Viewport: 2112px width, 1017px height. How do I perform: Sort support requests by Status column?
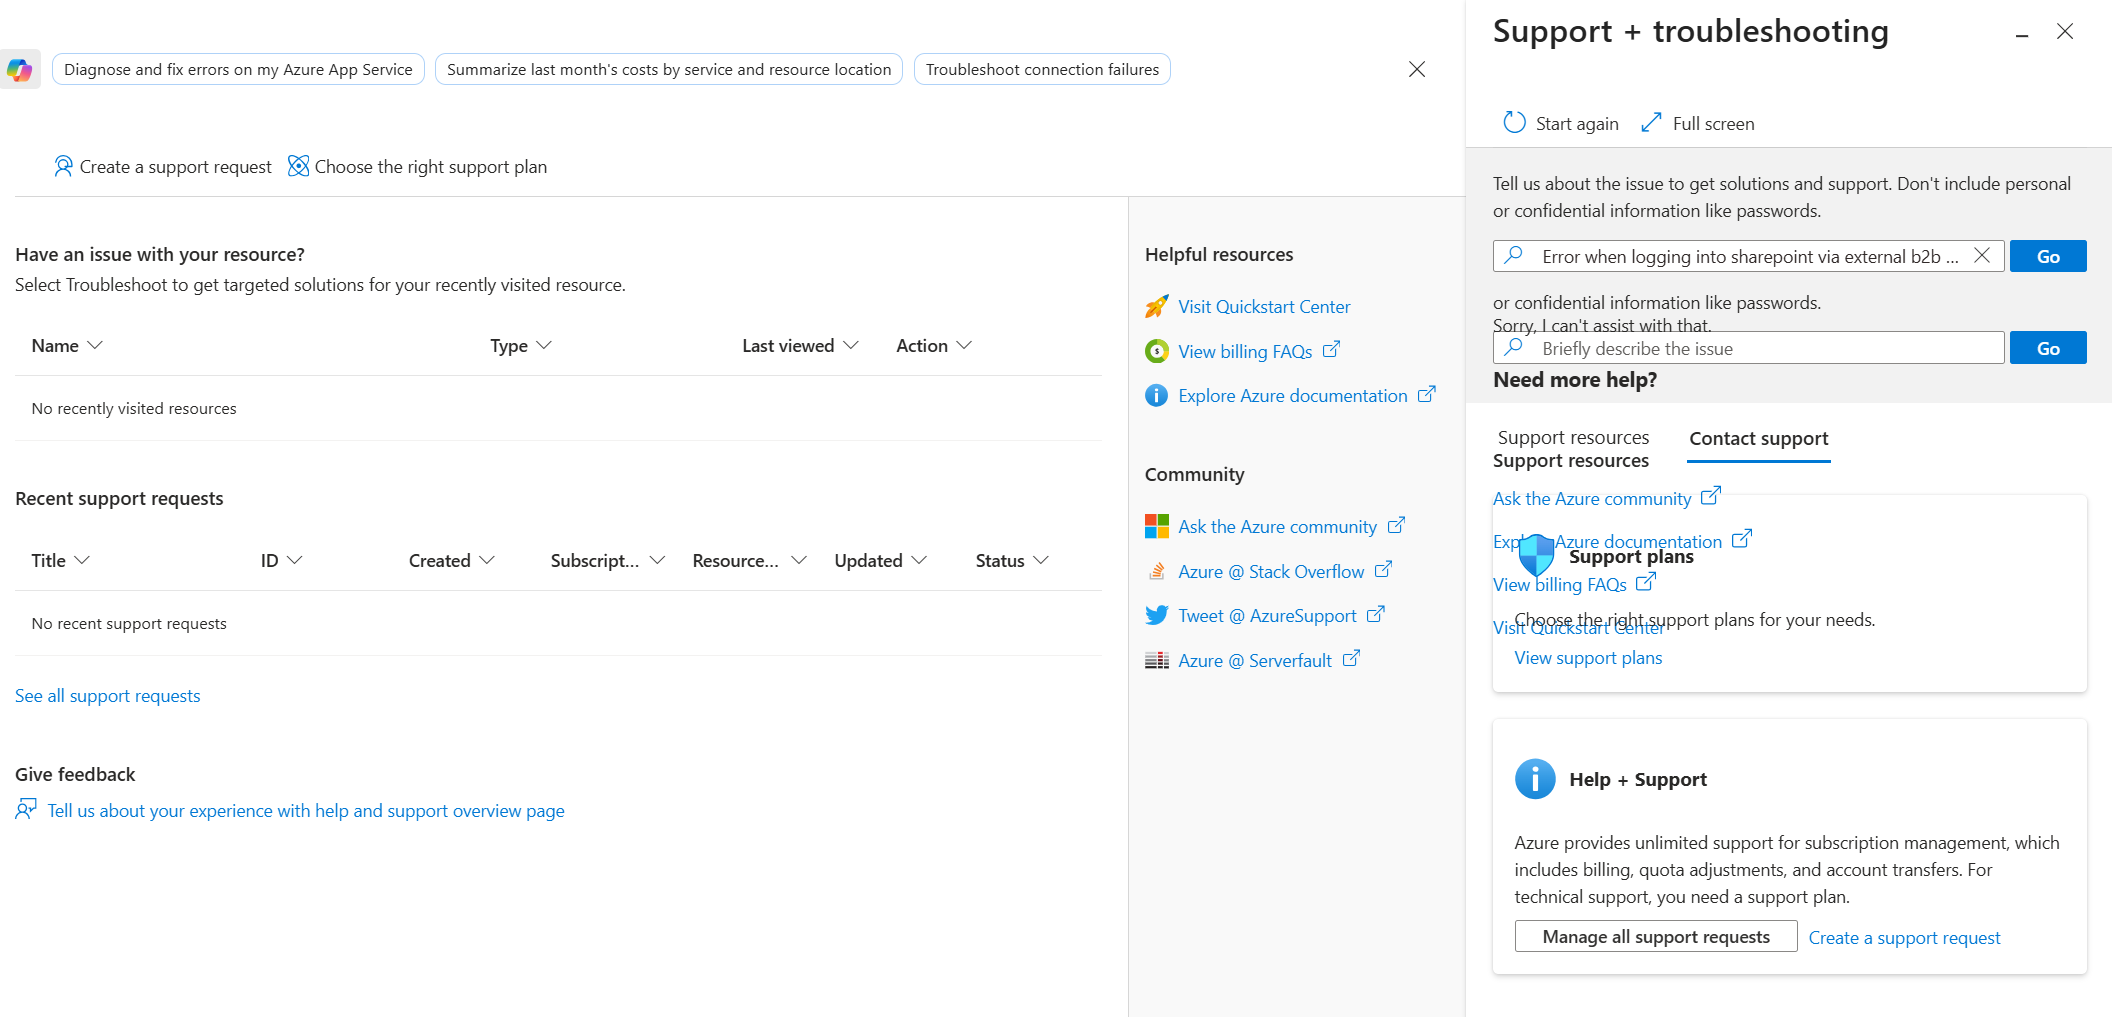point(1012,560)
